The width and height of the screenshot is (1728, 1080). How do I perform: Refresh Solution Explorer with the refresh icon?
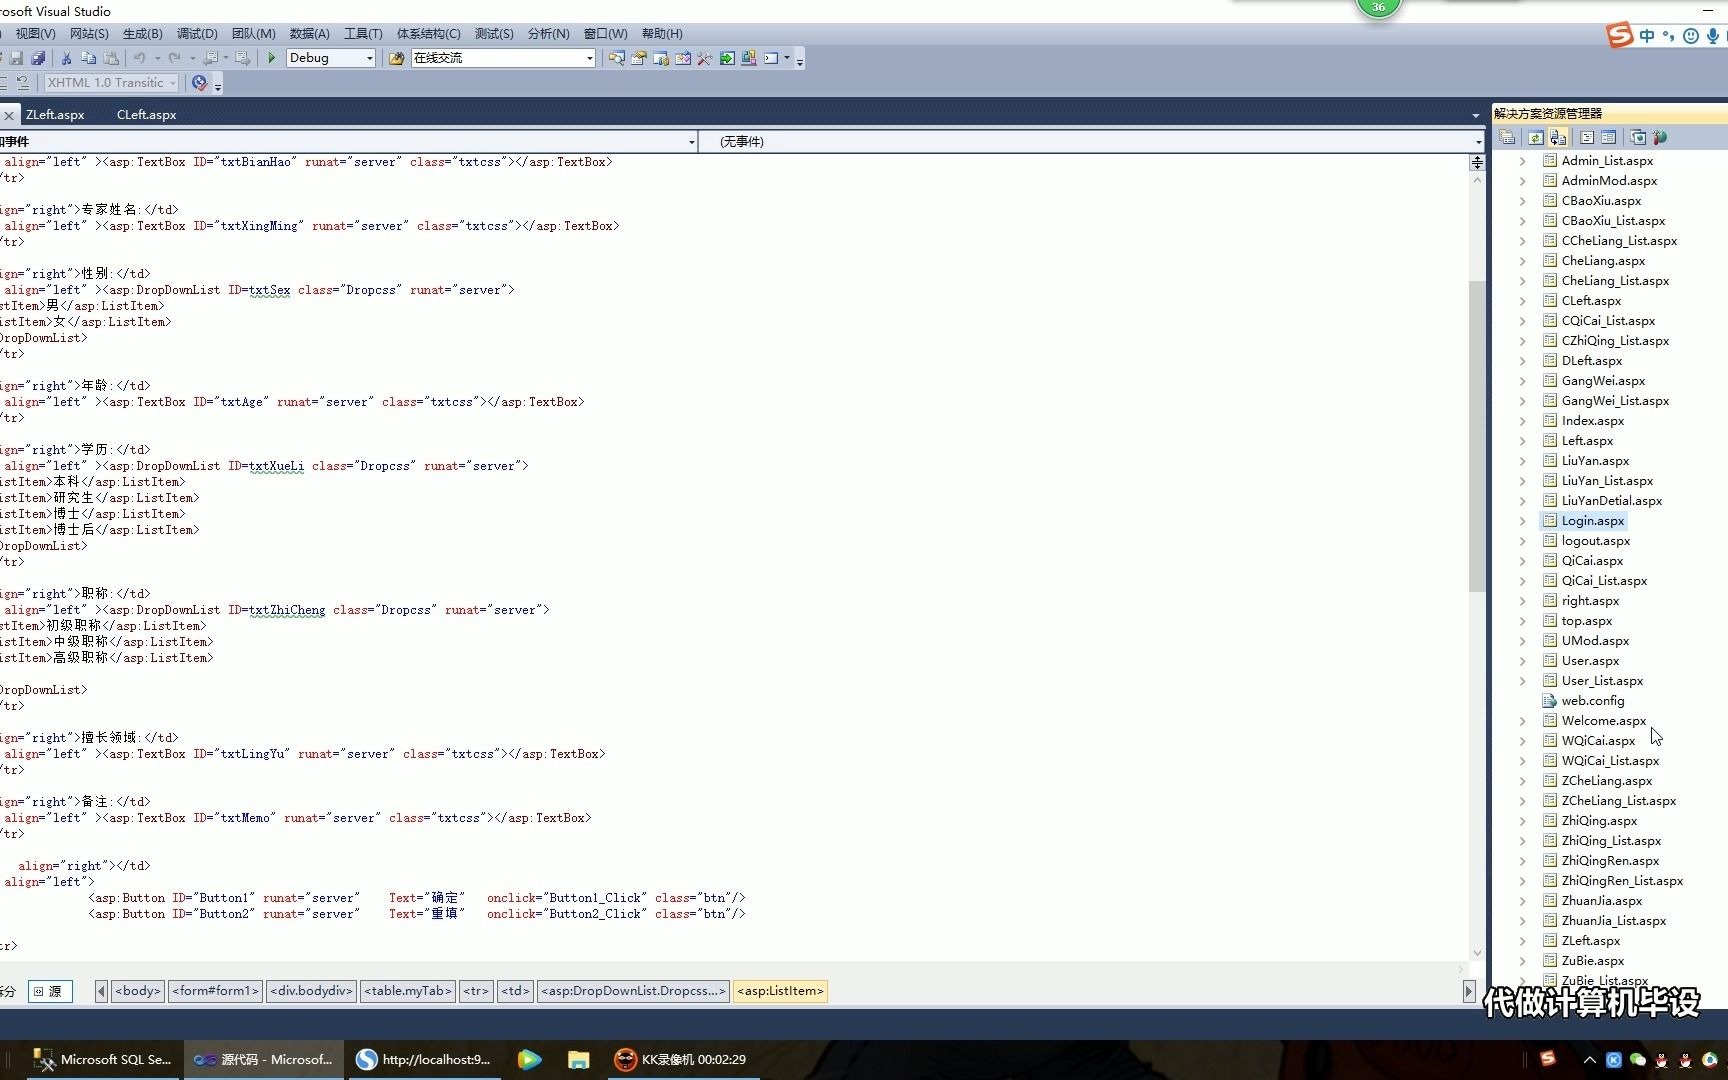(x=1535, y=137)
